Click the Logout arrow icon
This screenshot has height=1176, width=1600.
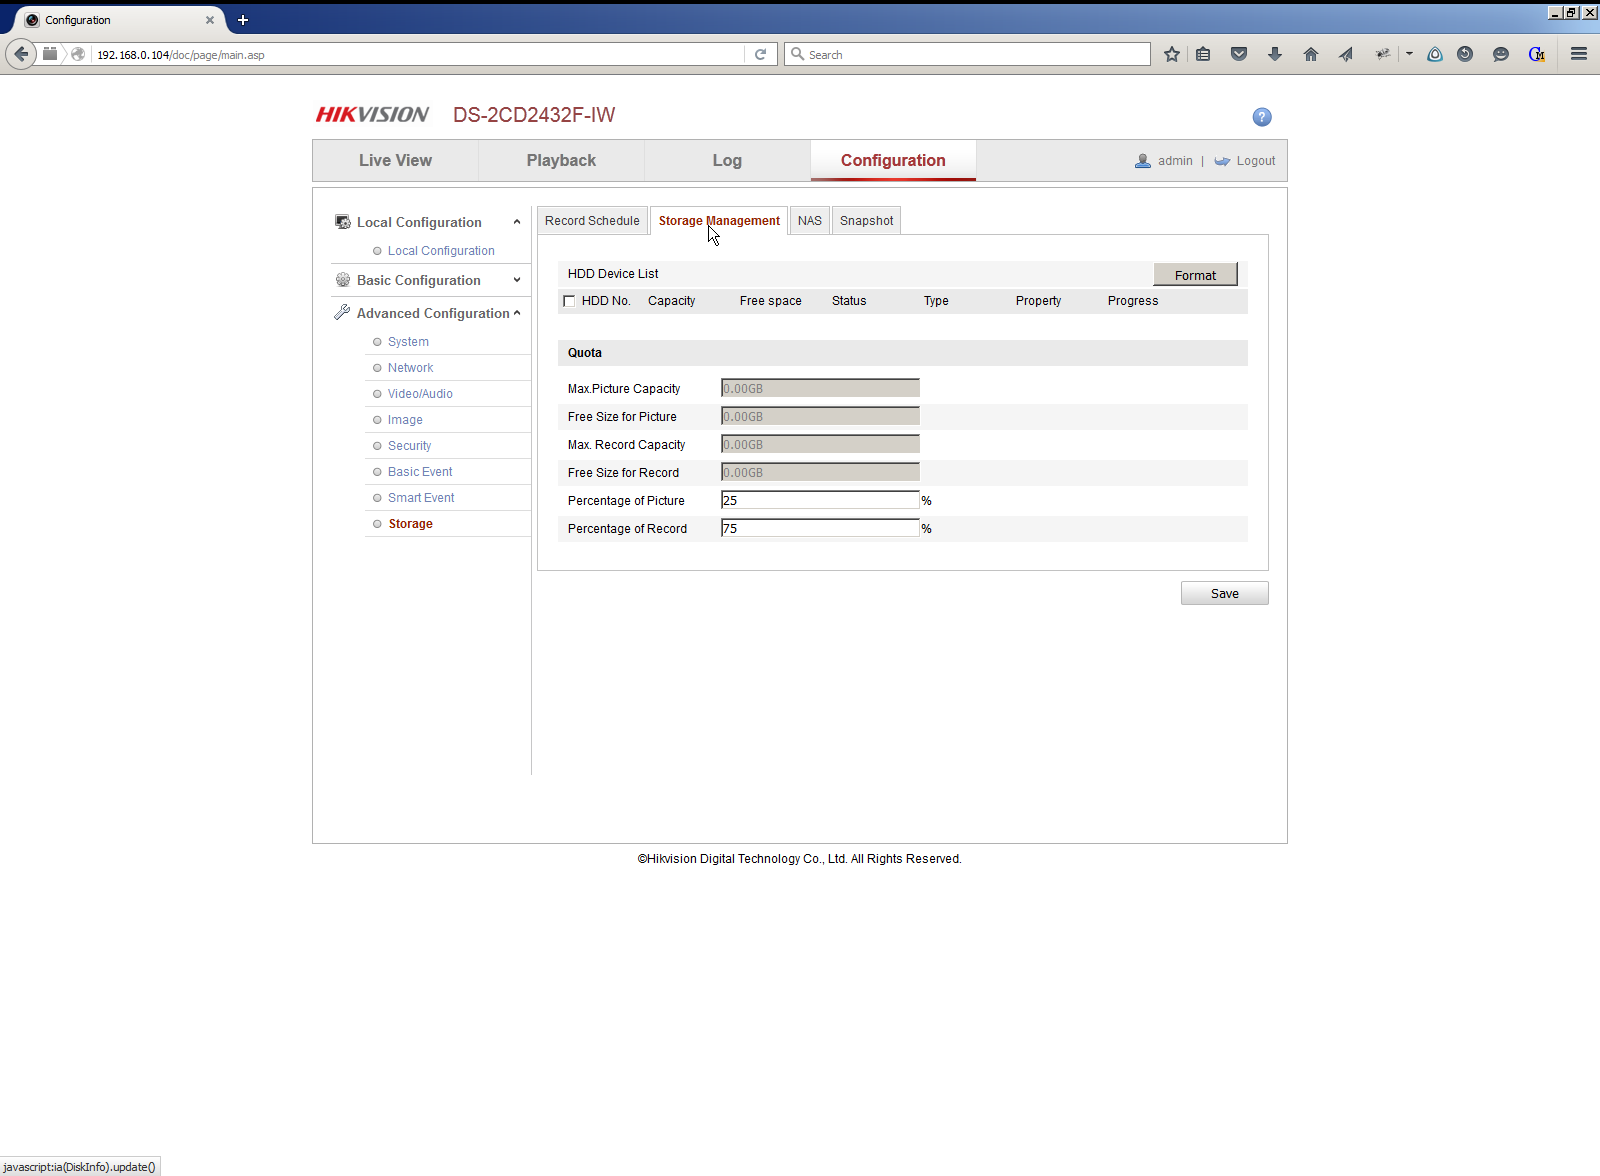(1222, 161)
